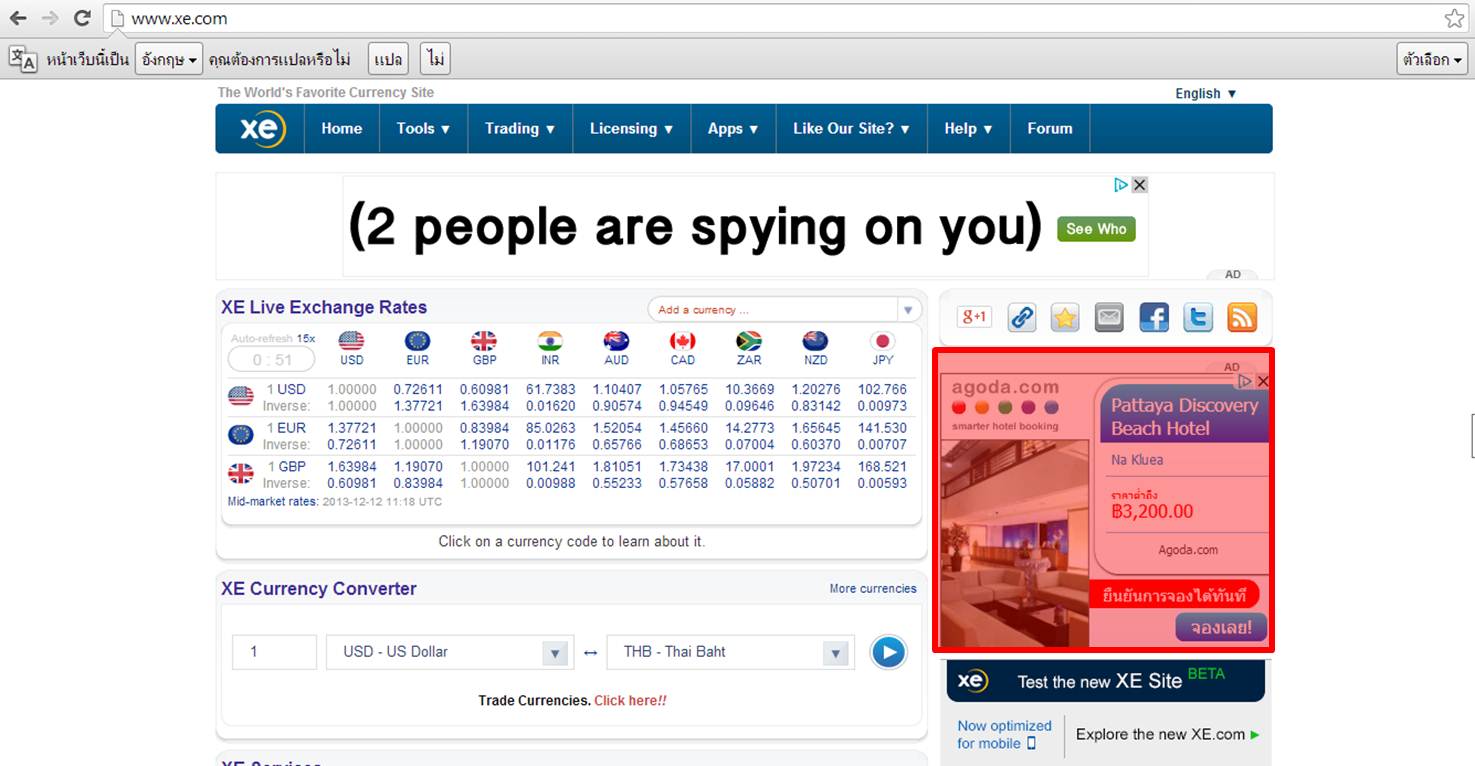Toggle the auto-refresh countdown timer
The height and width of the screenshot is (766, 1475).
[272, 360]
